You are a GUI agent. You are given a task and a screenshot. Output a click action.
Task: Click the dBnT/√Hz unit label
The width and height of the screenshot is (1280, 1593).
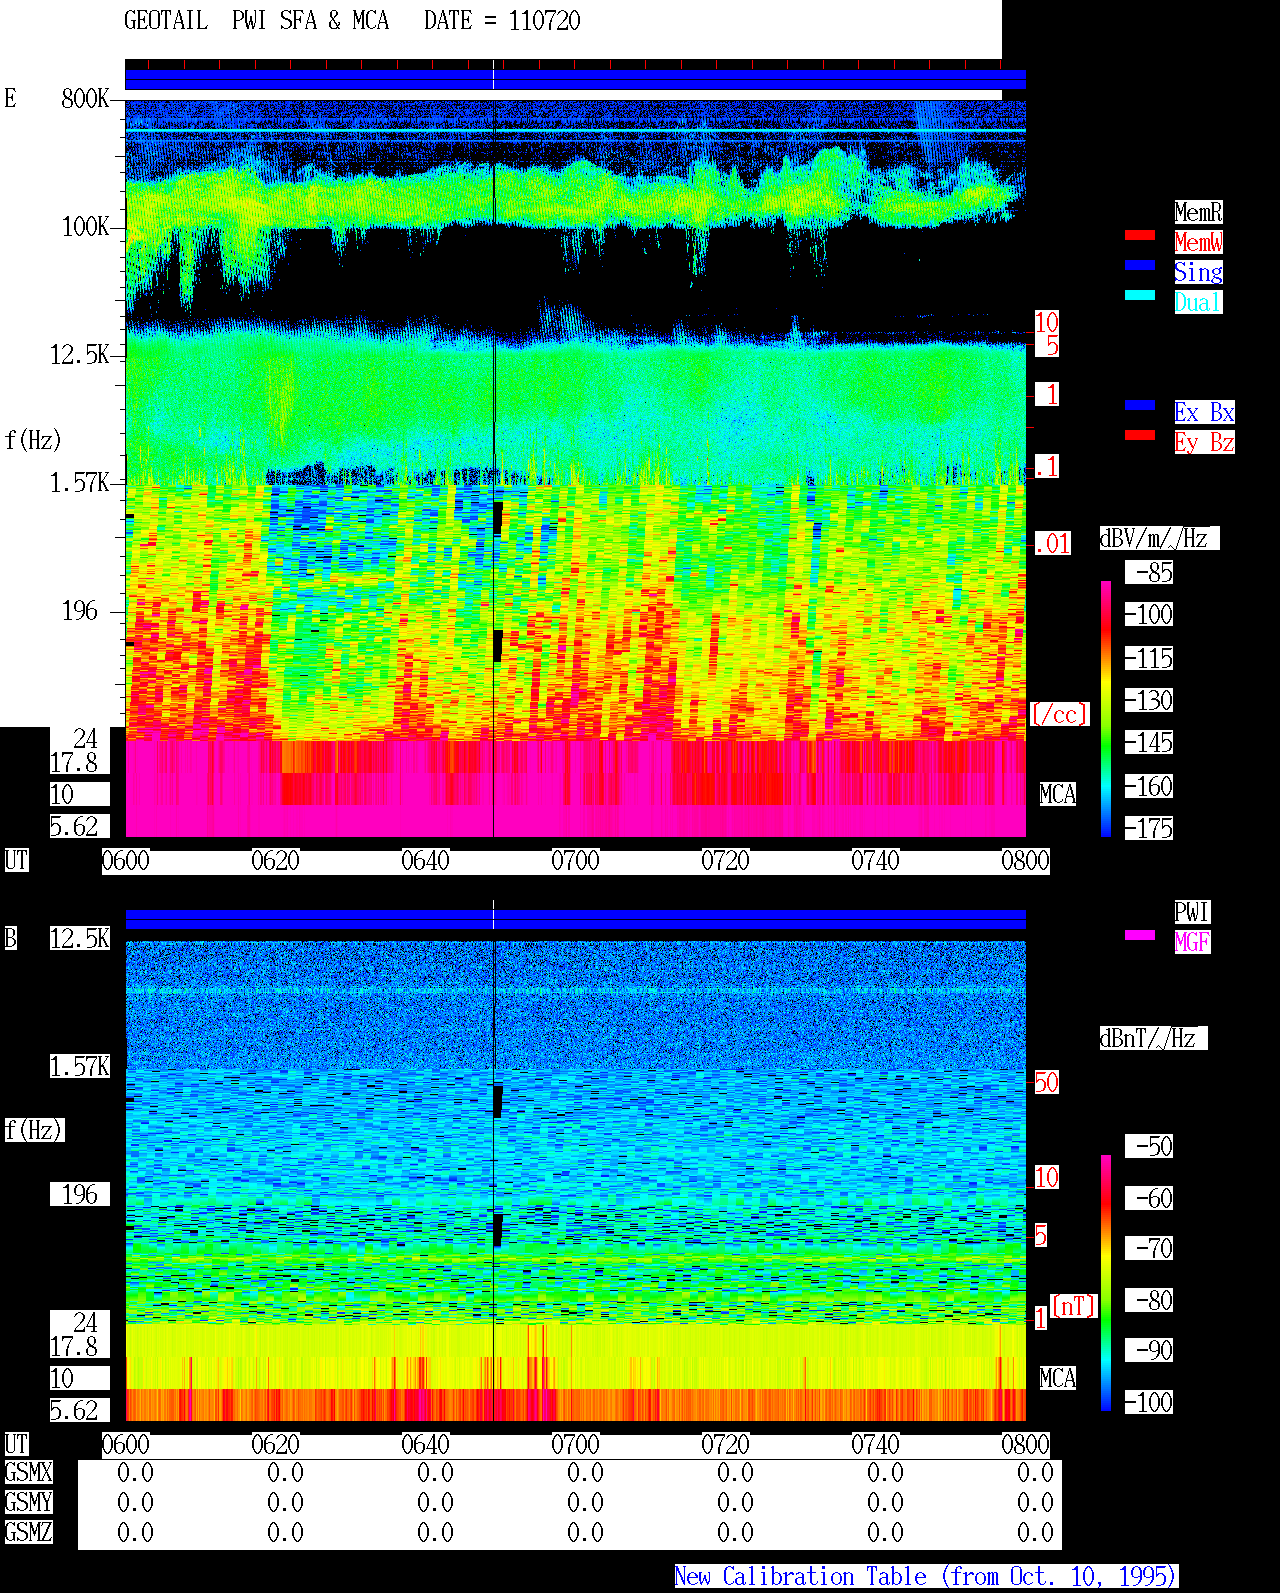point(1153,1038)
